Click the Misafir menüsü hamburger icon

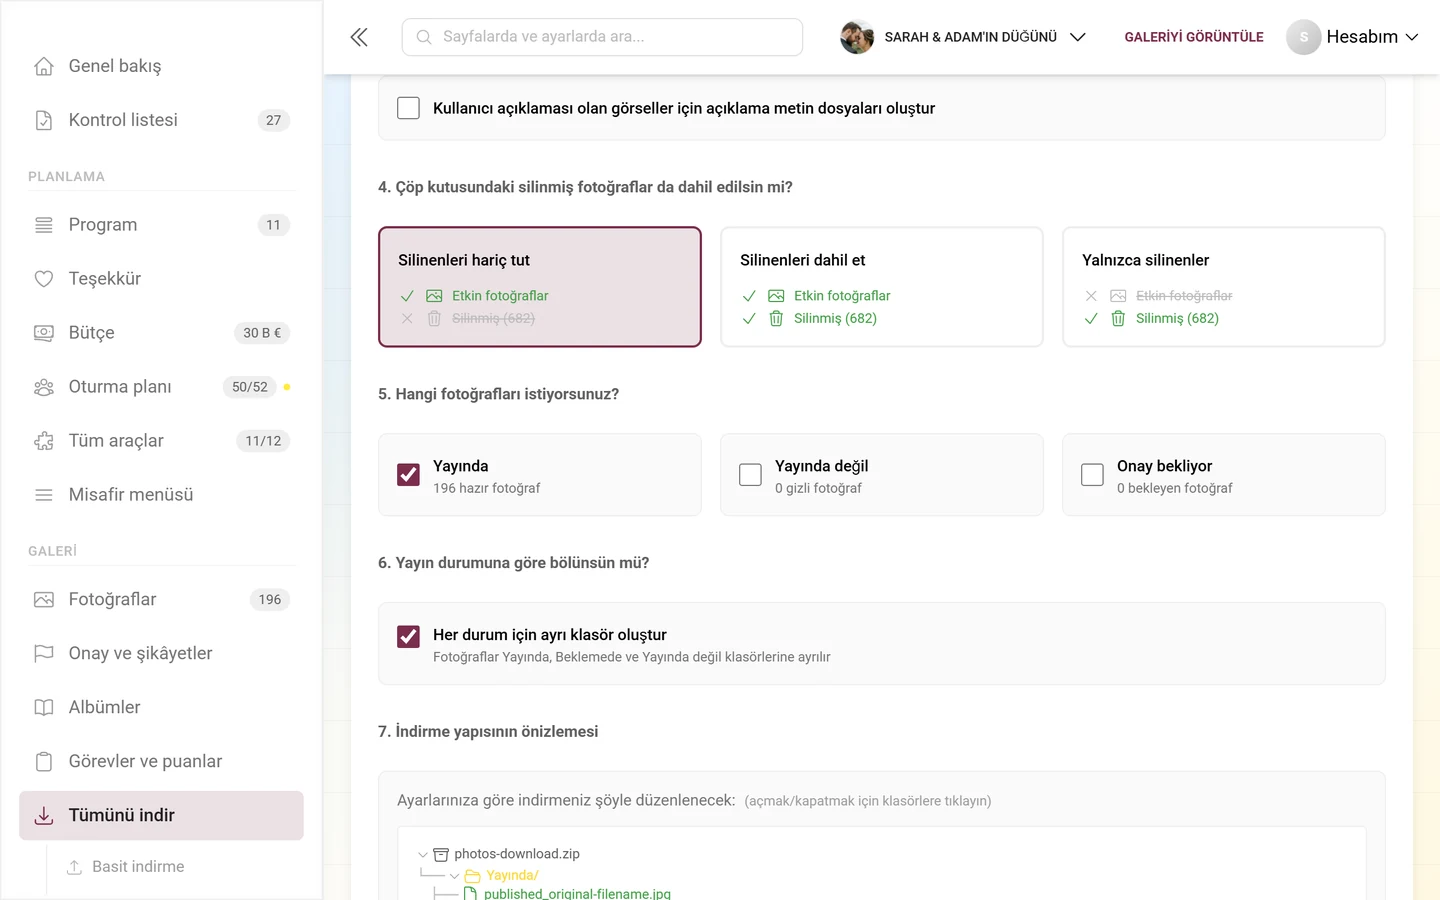(44, 495)
